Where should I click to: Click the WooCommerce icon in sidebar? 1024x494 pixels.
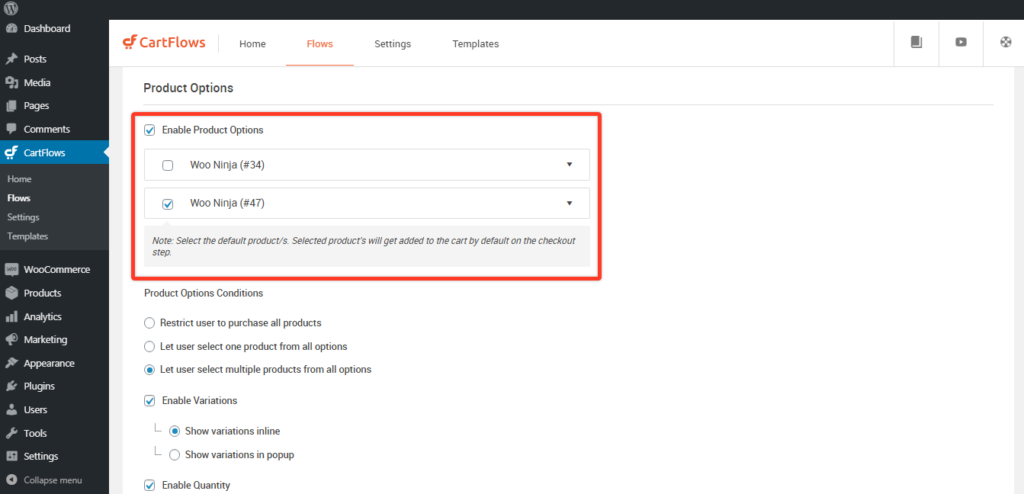point(11,269)
